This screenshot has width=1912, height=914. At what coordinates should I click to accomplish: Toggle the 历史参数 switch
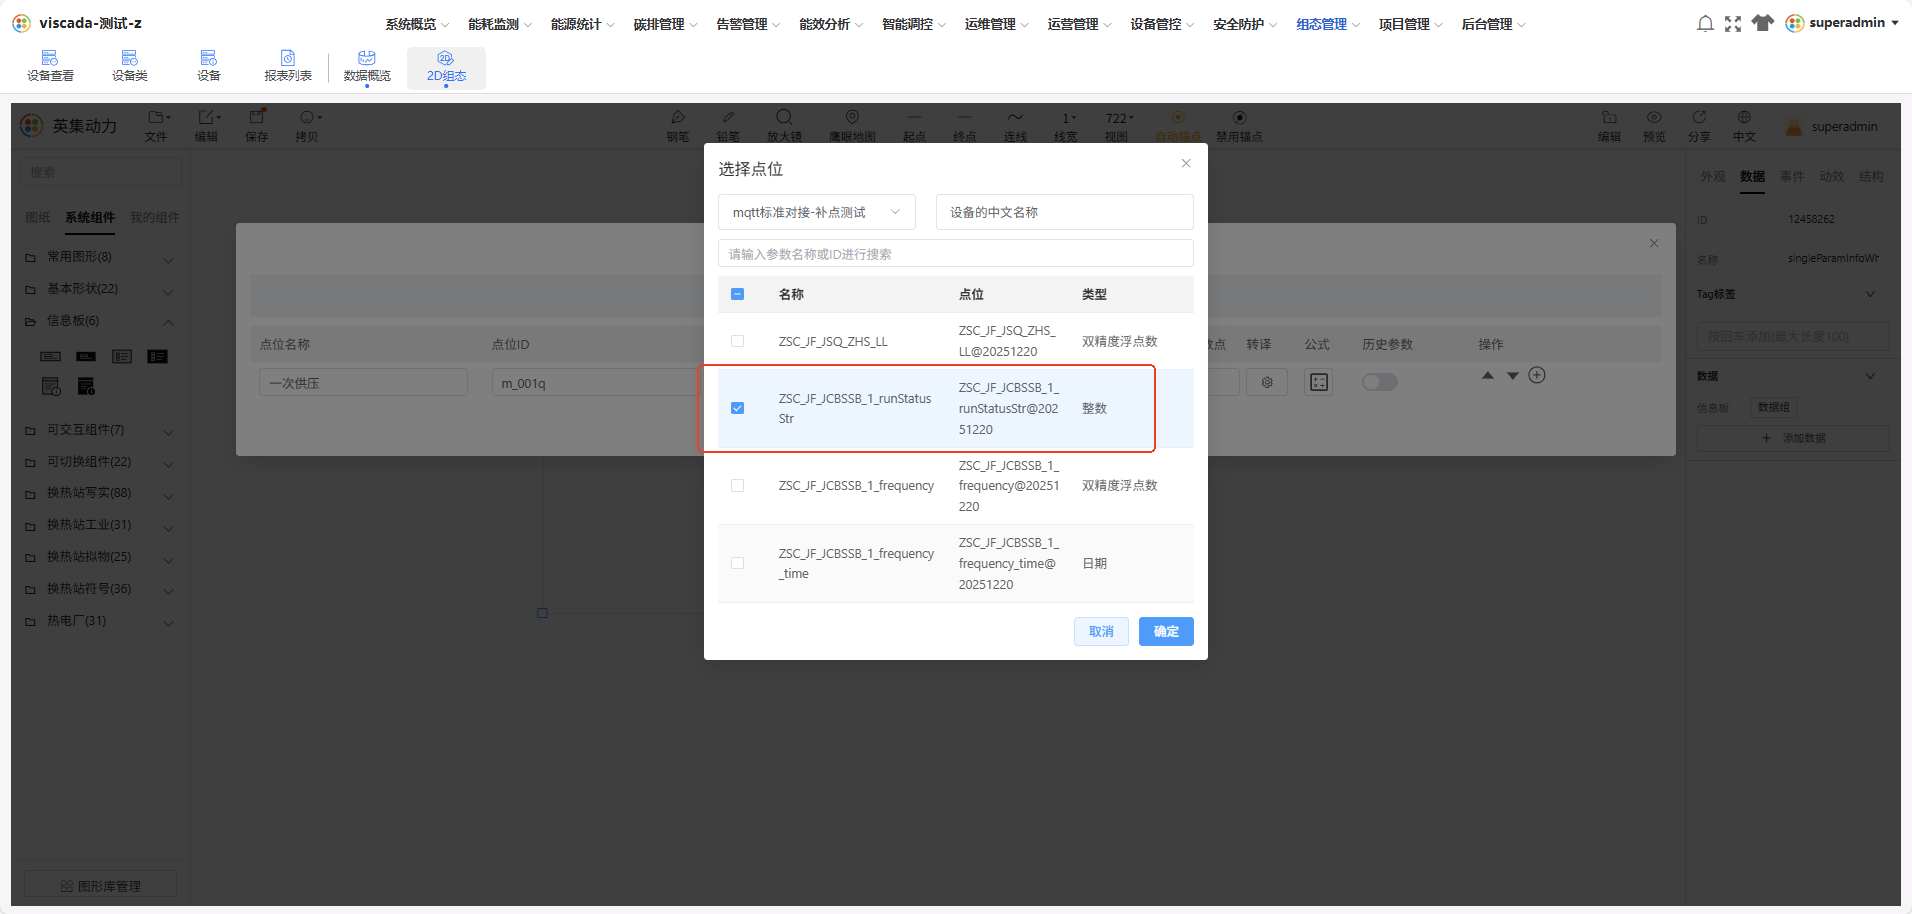tap(1380, 382)
